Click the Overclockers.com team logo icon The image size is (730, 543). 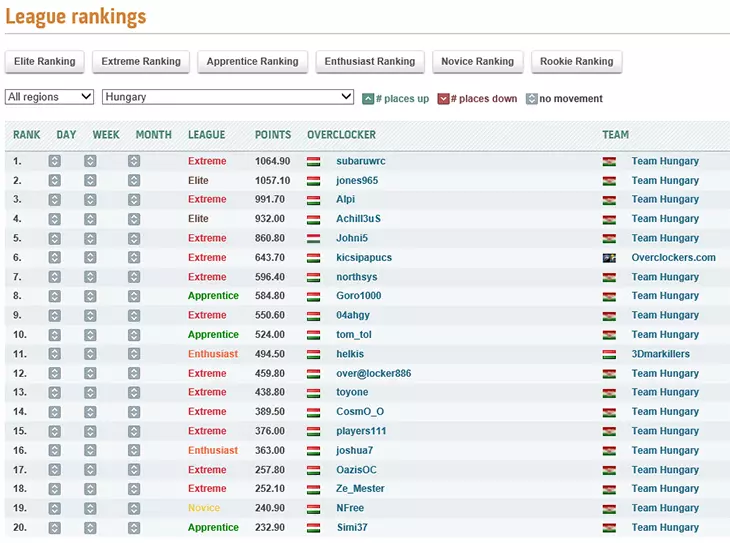pos(609,258)
